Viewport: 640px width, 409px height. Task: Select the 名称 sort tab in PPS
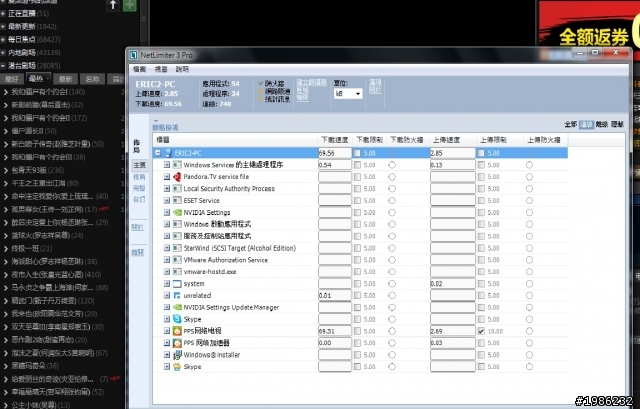point(93,79)
